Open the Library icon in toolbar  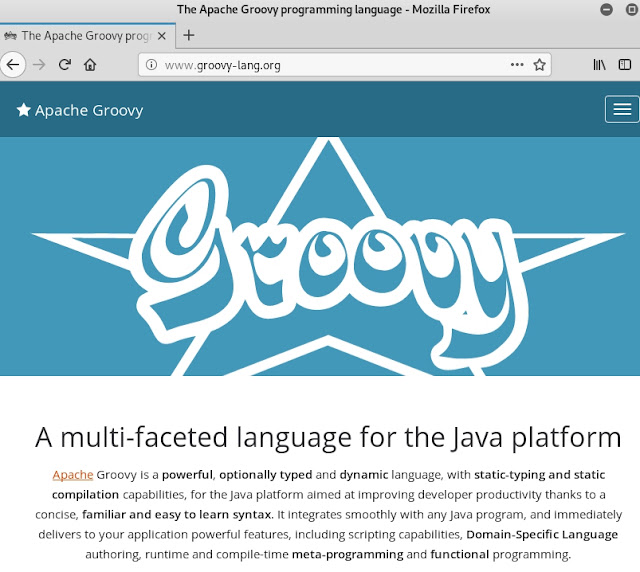(599, 65)
